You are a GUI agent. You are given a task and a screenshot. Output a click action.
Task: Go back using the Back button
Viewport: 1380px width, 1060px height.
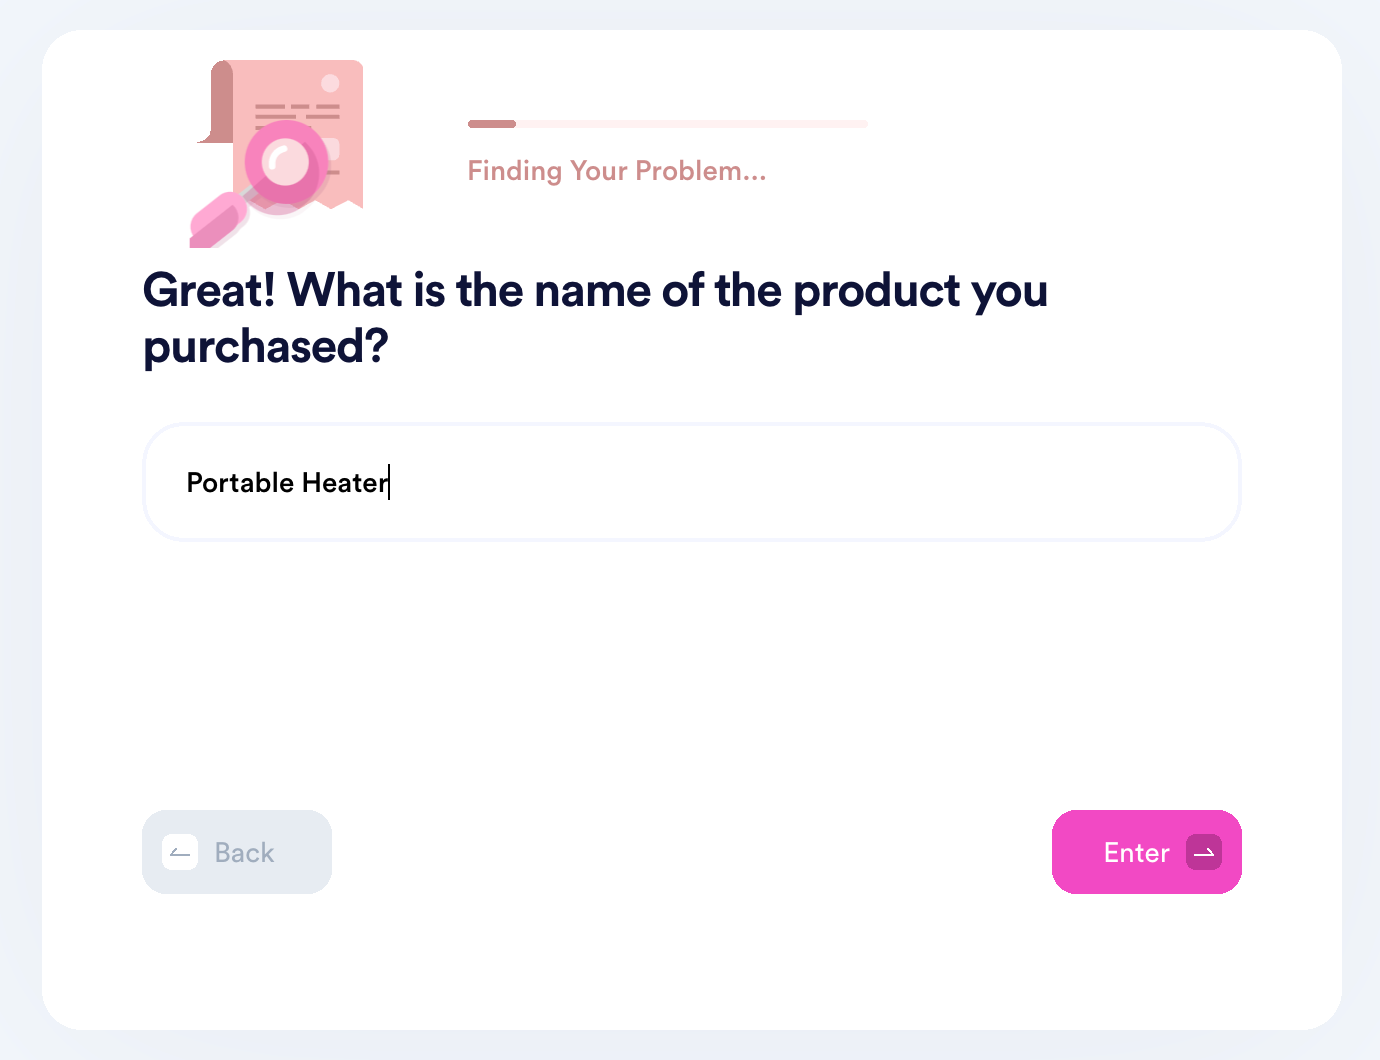[x=237, y=852]
